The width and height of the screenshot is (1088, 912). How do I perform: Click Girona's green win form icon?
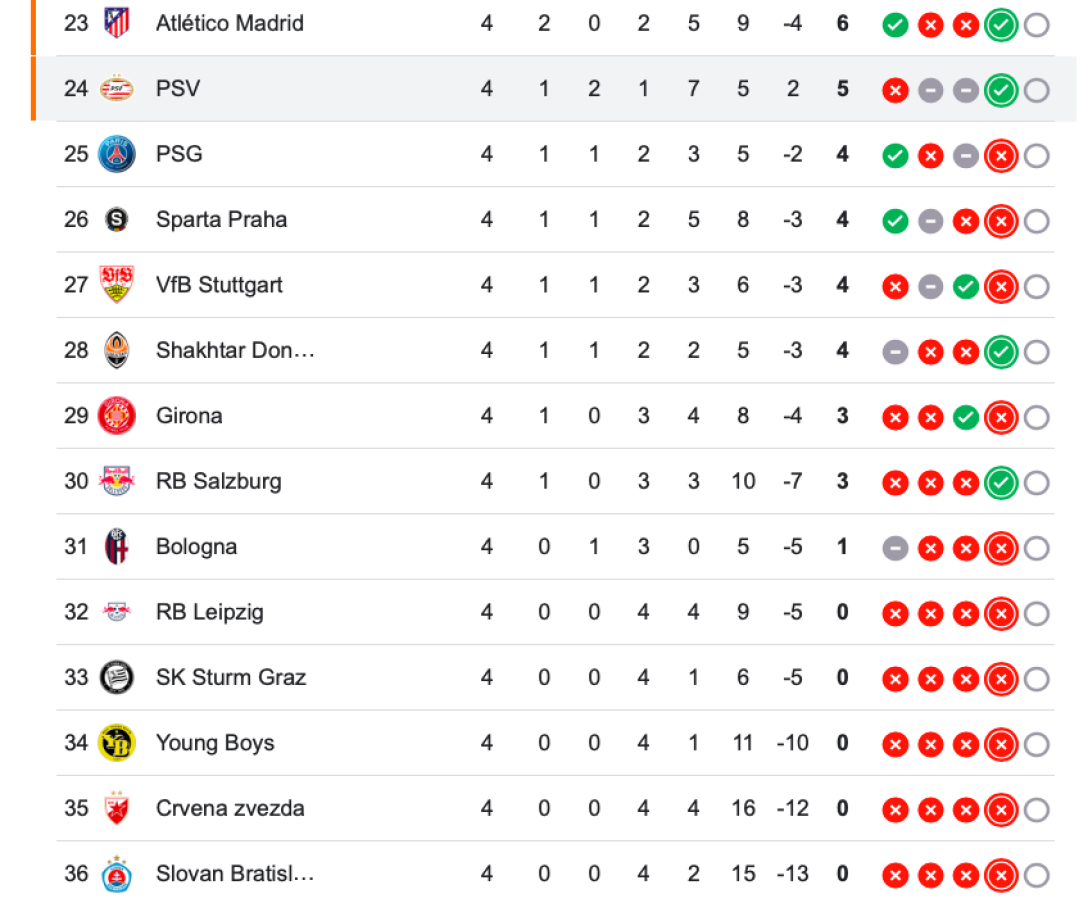coord(965,418)
